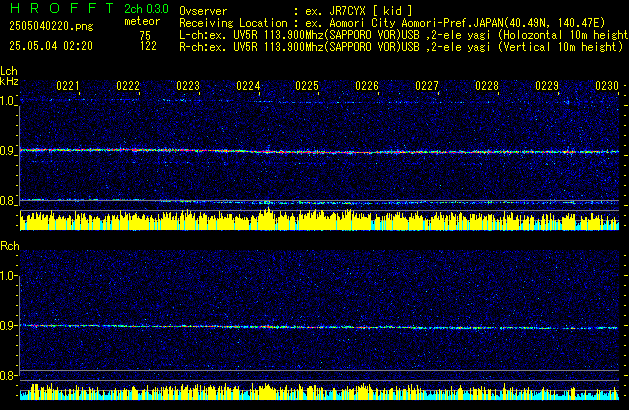Select the meteor count value 75
This screenshot has height=410, width=629.
coord(145,35)
